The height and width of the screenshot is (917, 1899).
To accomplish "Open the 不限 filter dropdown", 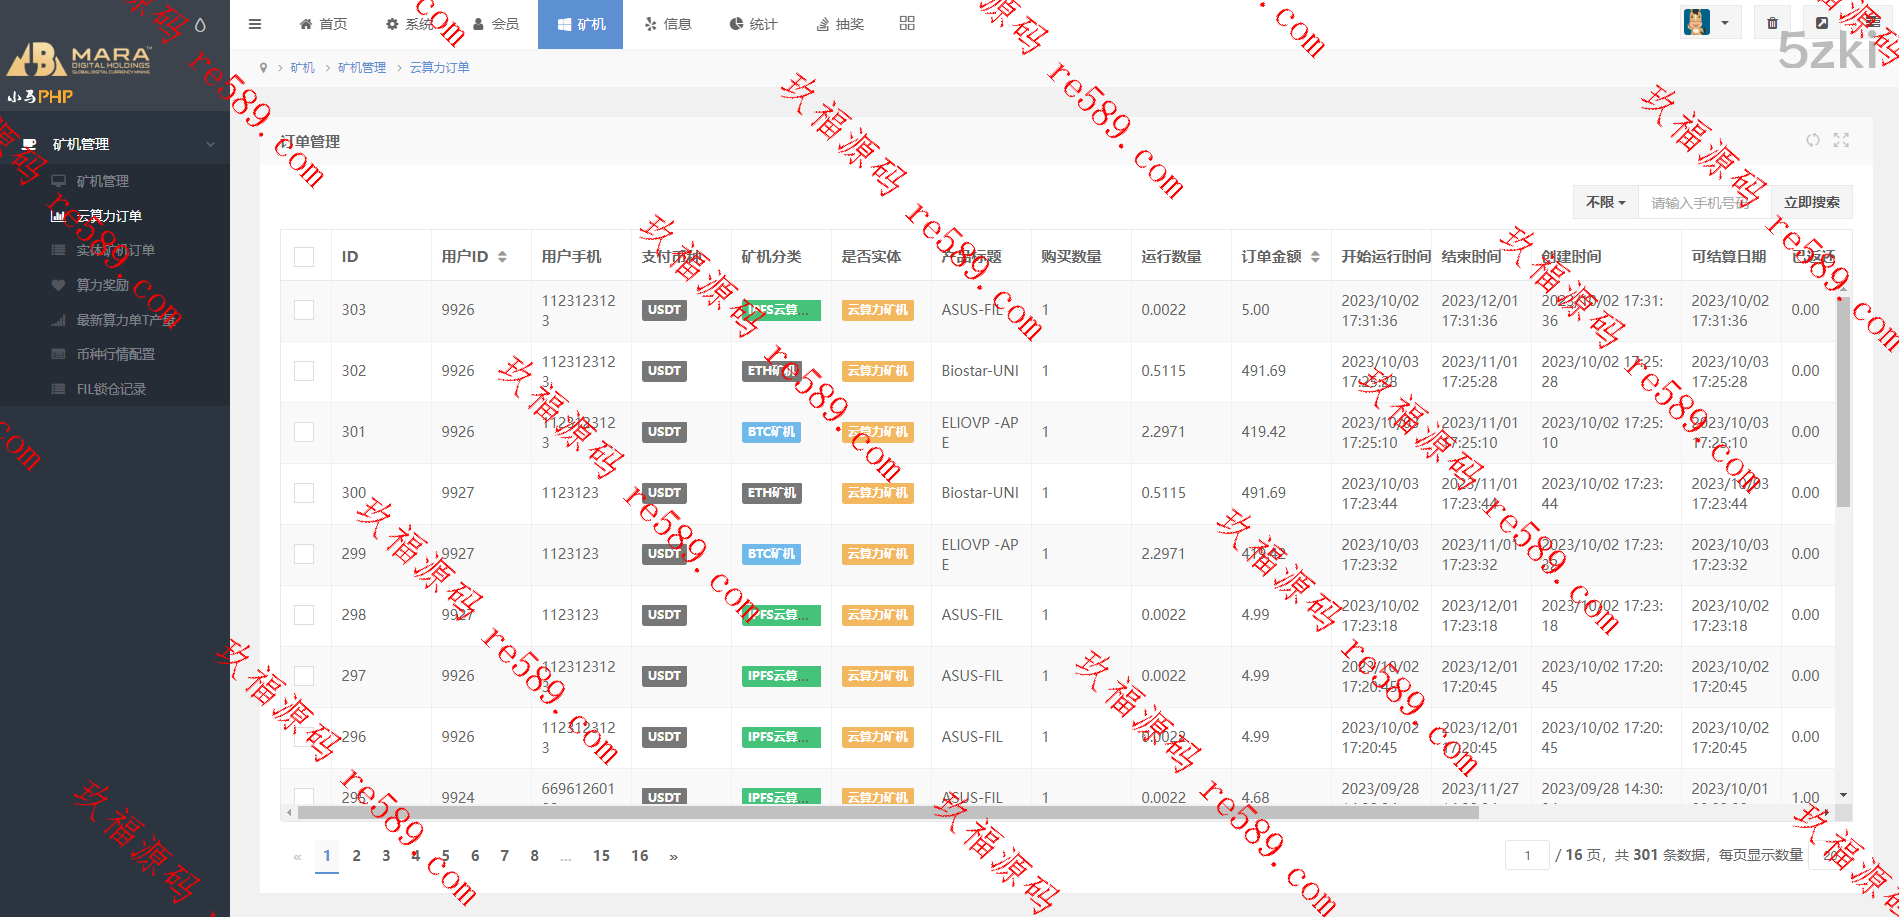I will [1605, 202].
